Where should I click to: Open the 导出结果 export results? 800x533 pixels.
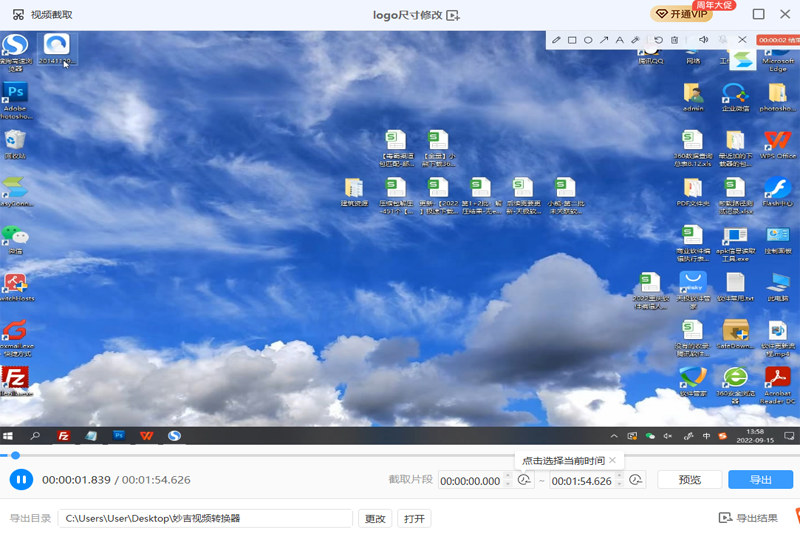[749, 518]
